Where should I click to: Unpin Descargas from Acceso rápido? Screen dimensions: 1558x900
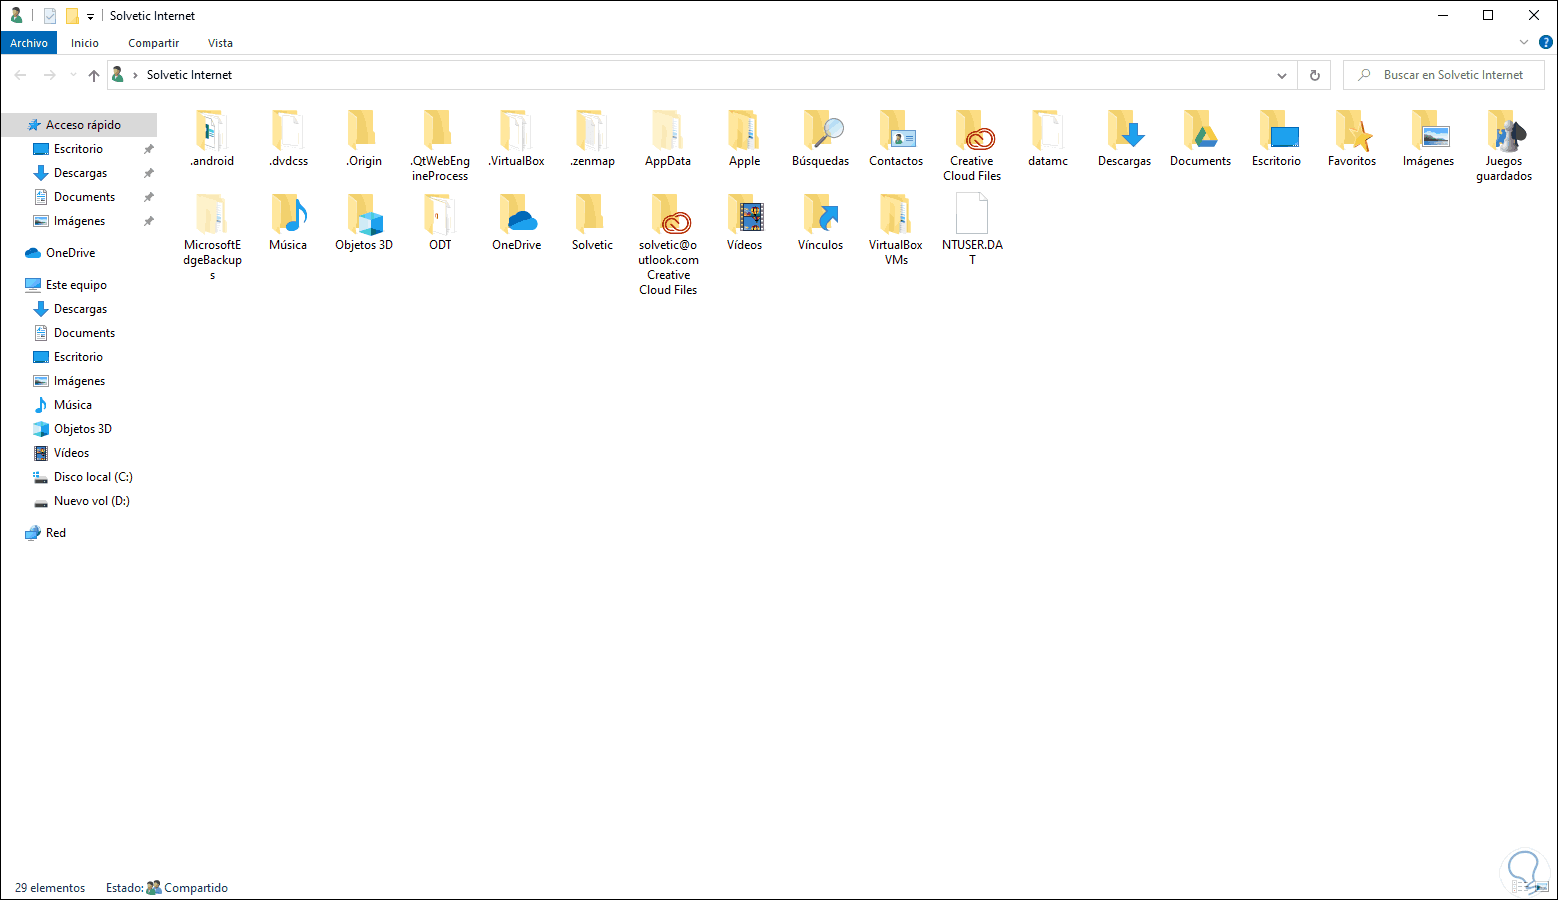click(x=148, y=172)
